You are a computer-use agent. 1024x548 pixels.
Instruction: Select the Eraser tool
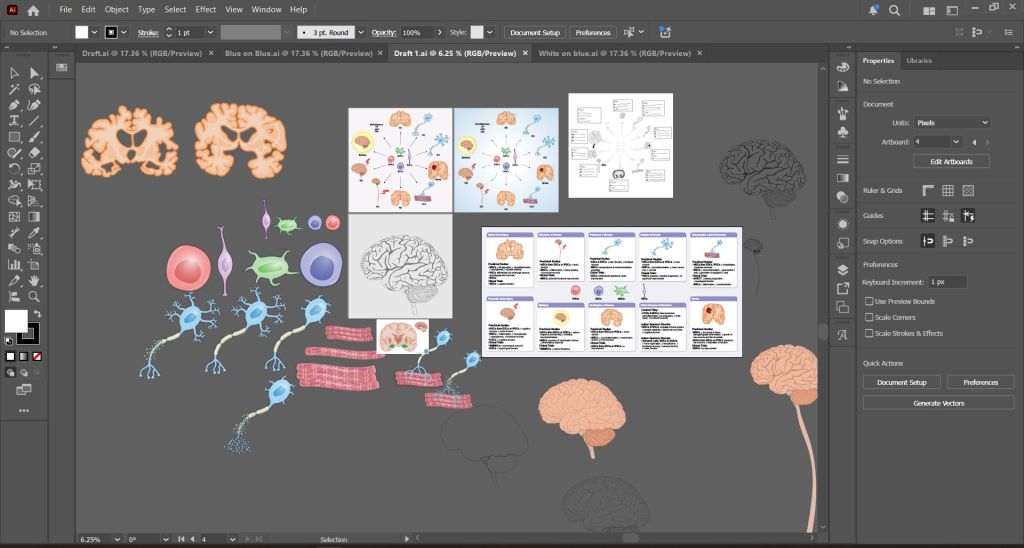click(x=35, y=153)
